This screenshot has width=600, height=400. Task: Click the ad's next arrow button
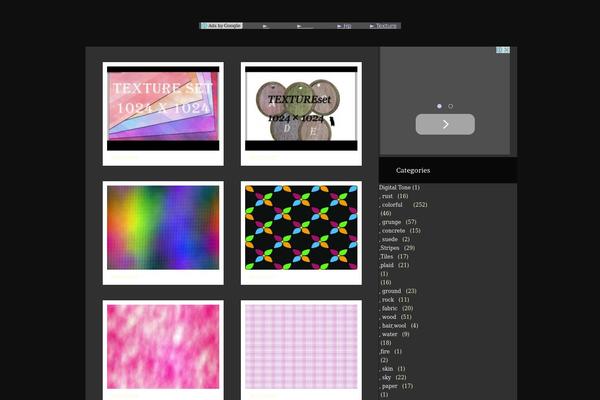click(x=445, y=124)
